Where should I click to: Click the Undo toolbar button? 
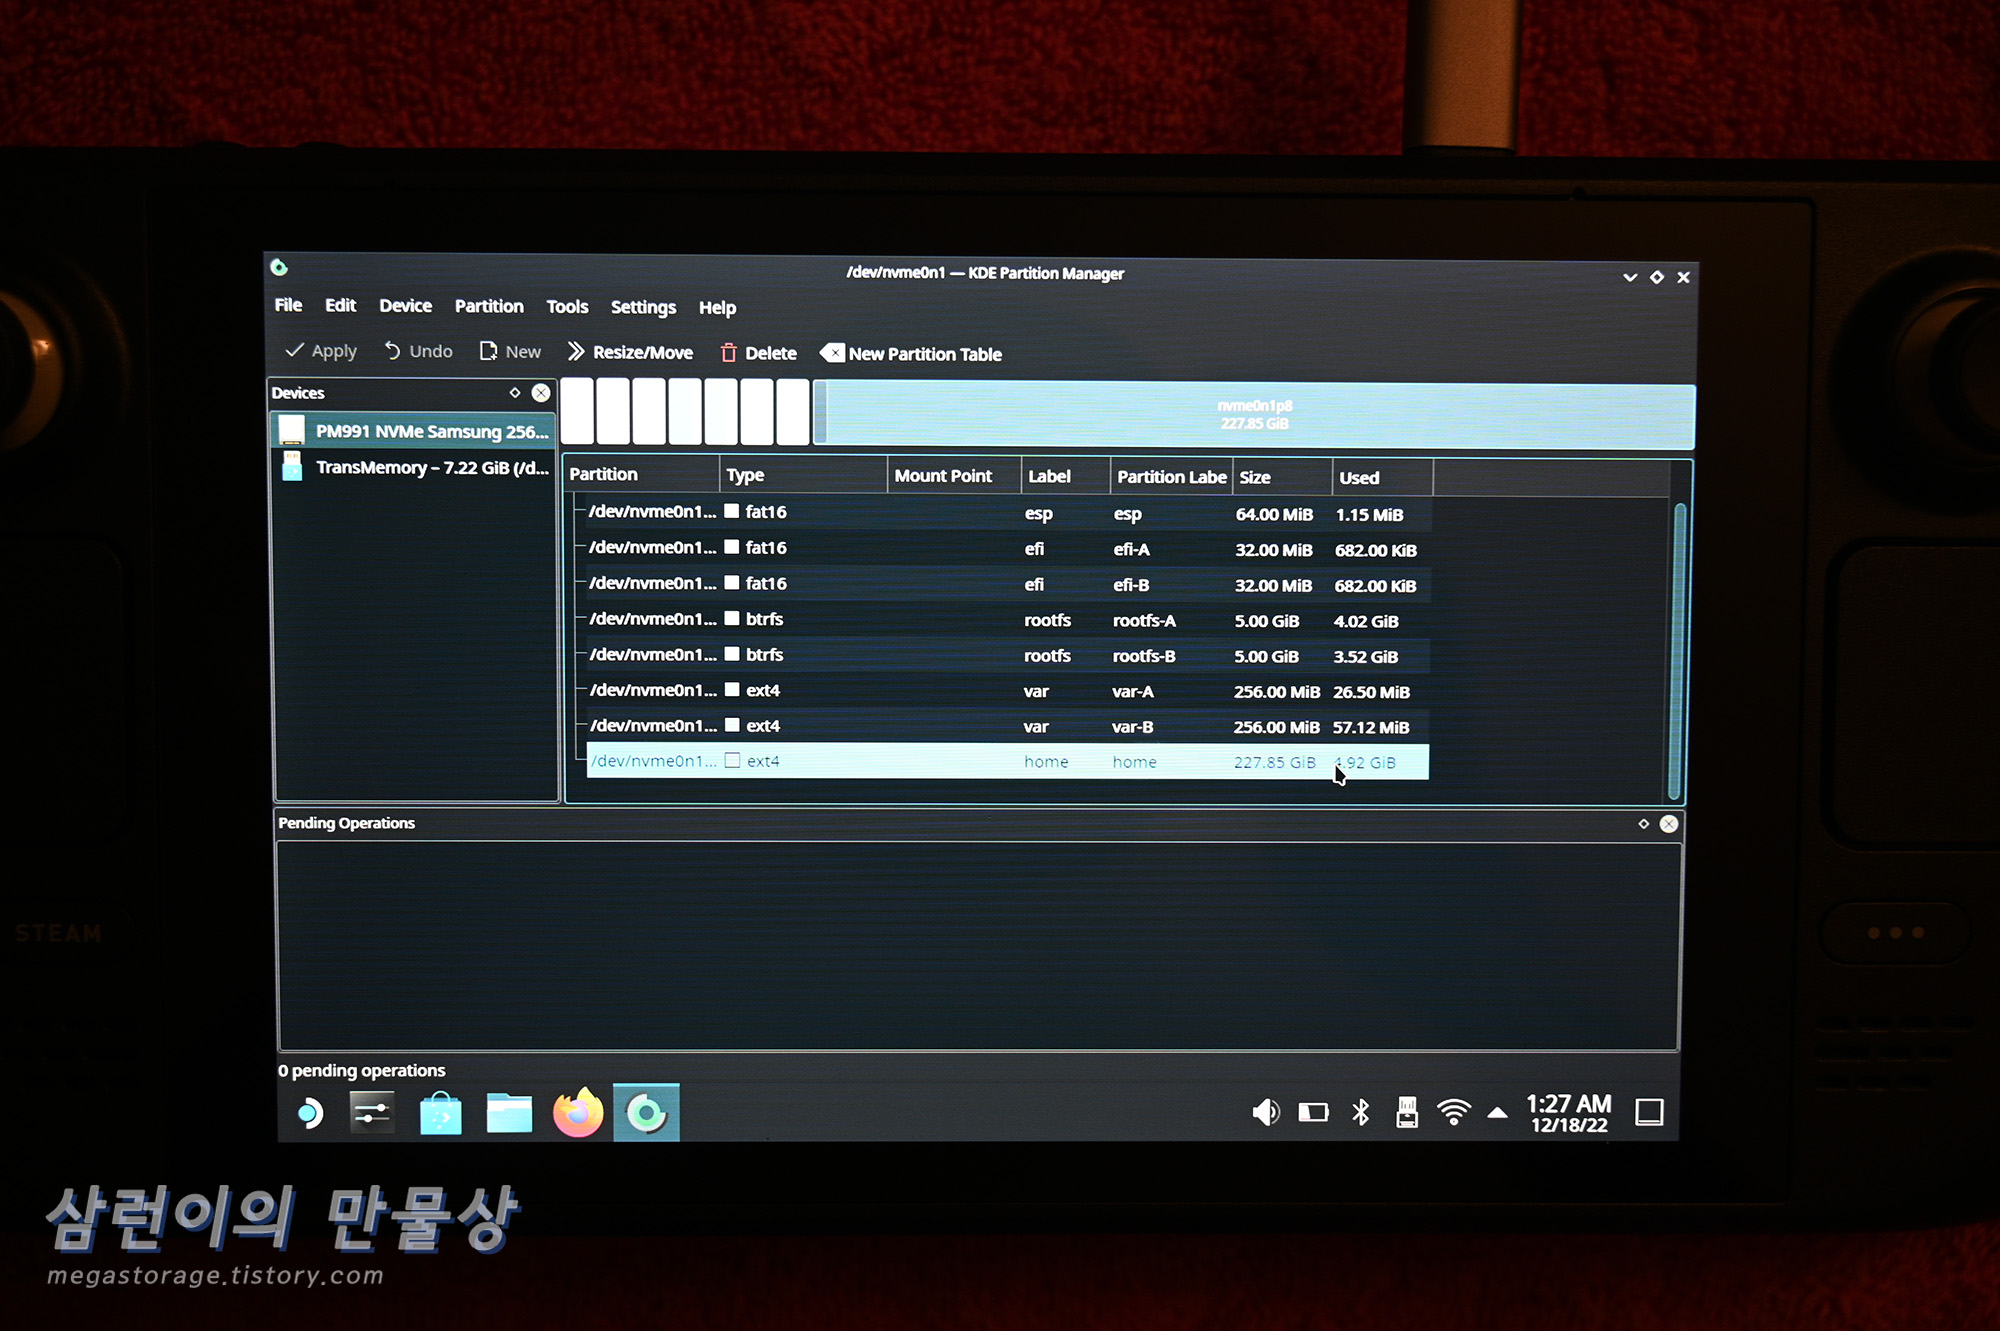[x=418, y=351]
